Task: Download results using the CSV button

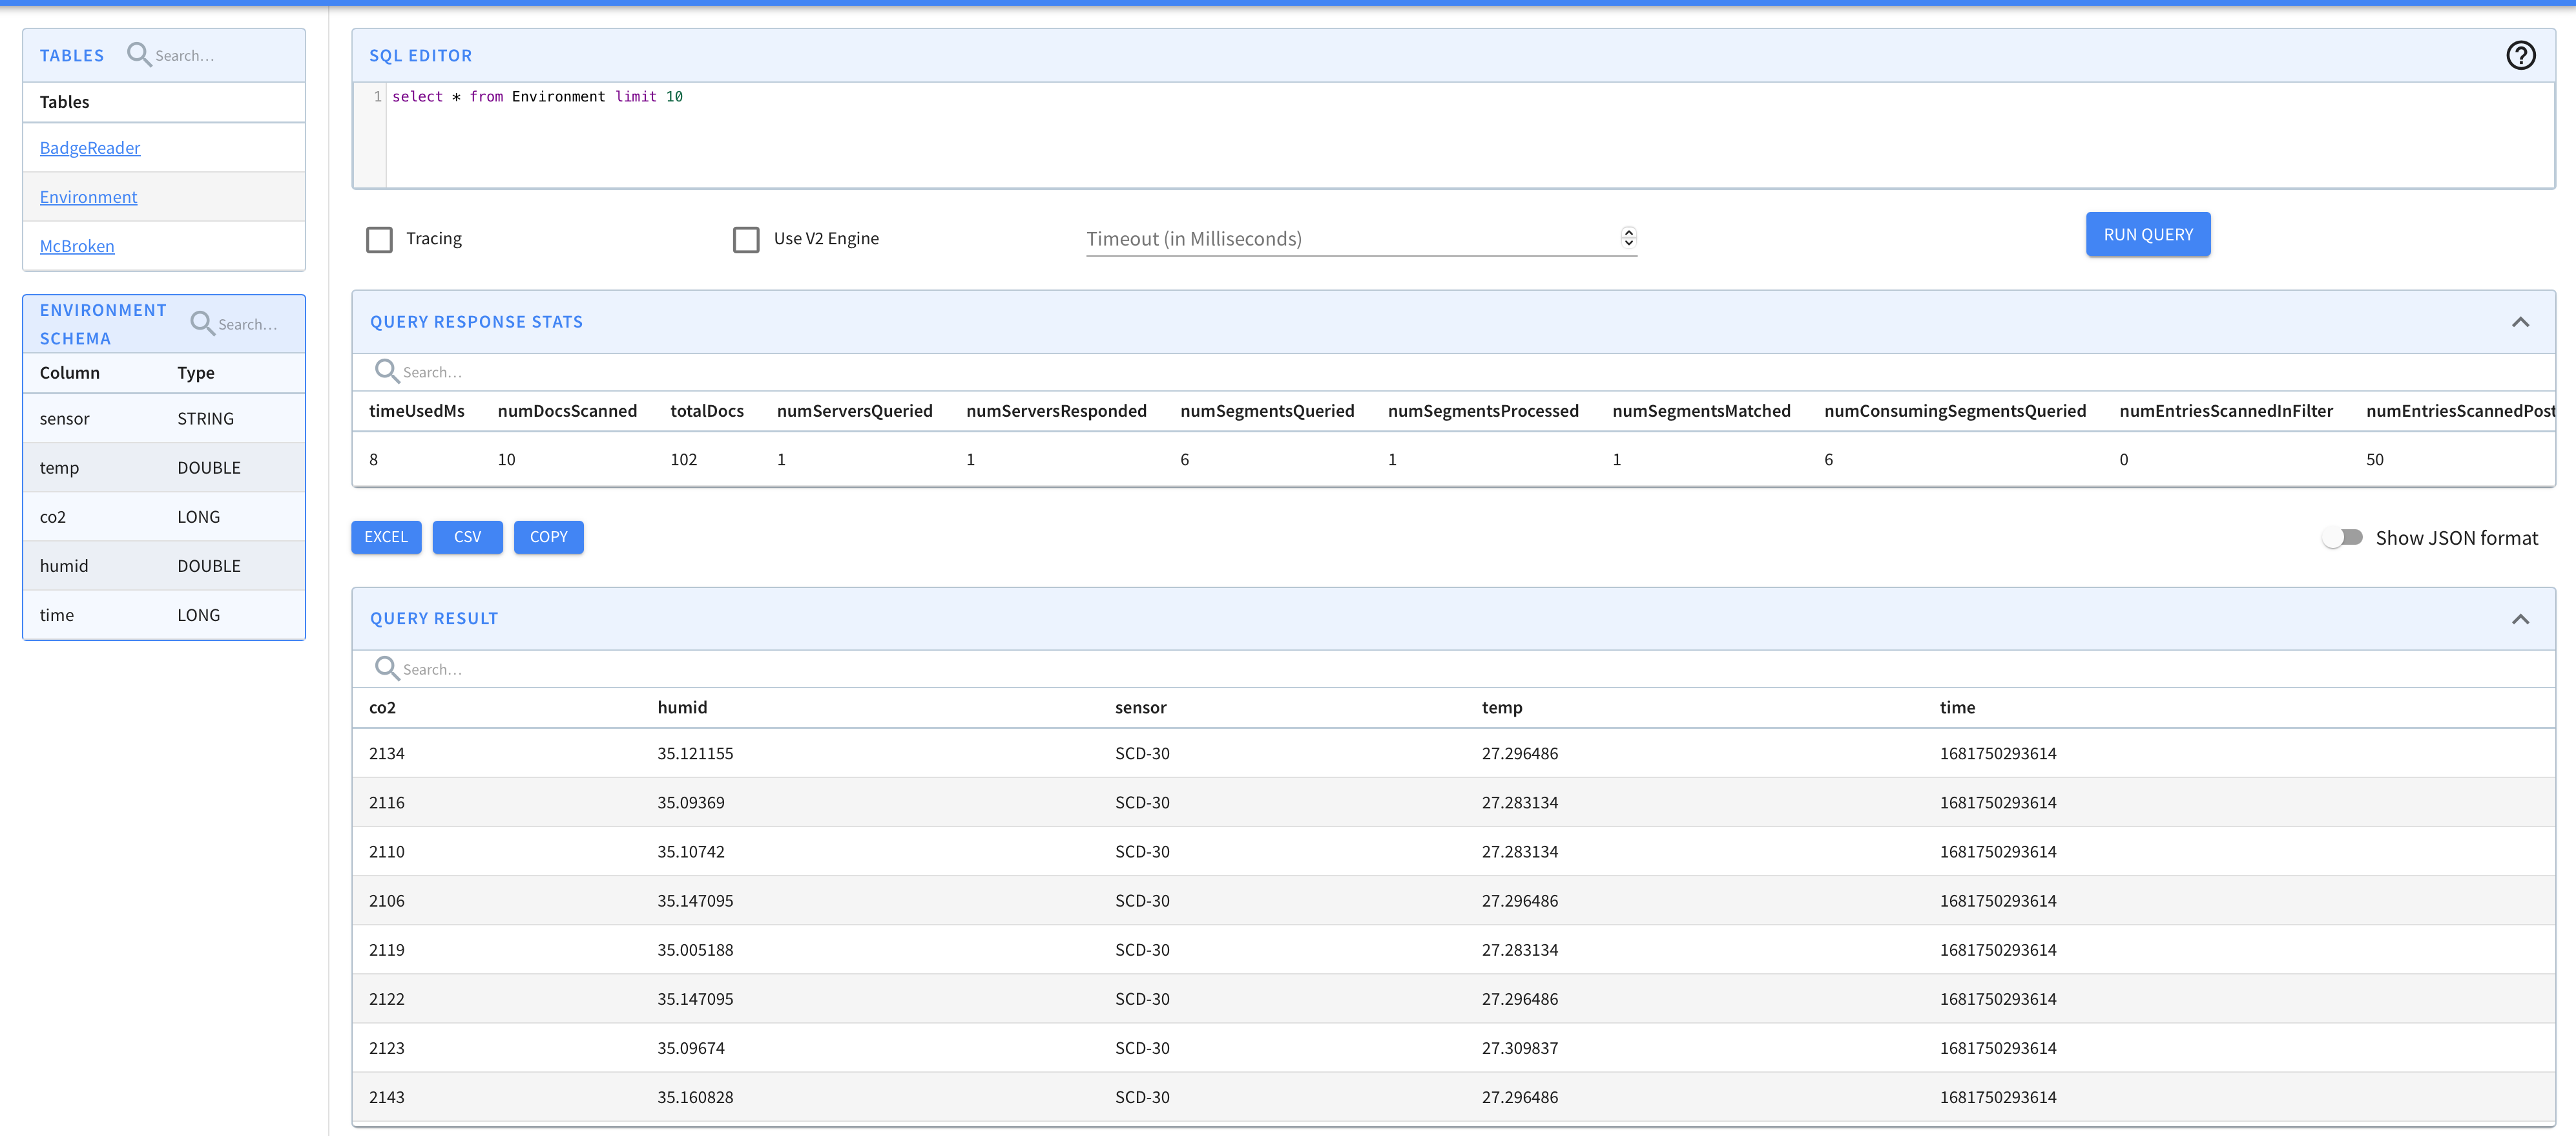Action: tap(467, 537)
